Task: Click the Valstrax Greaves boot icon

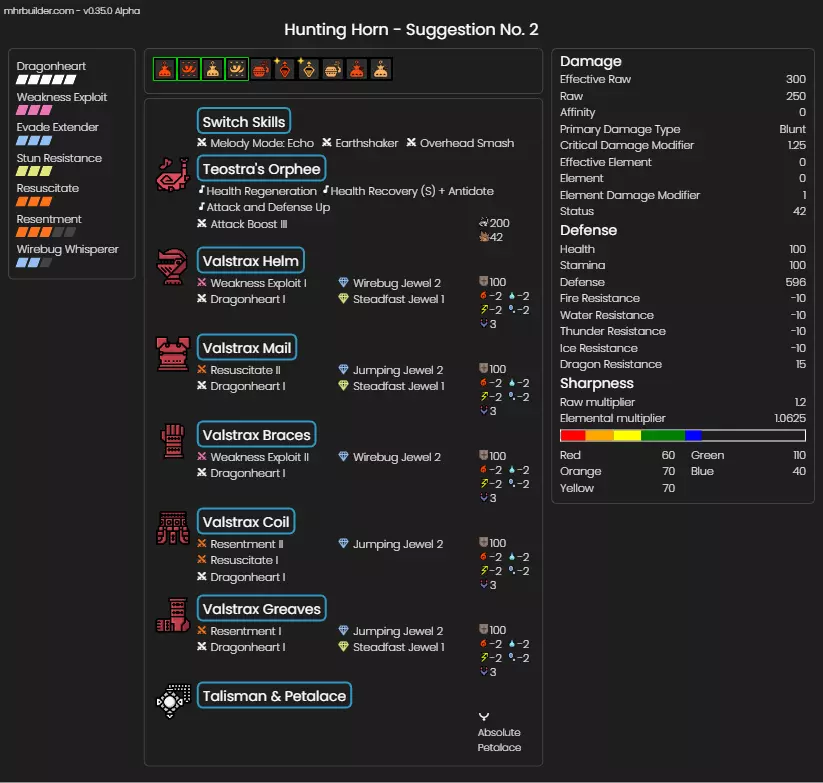Action: (x=173, y=615)
